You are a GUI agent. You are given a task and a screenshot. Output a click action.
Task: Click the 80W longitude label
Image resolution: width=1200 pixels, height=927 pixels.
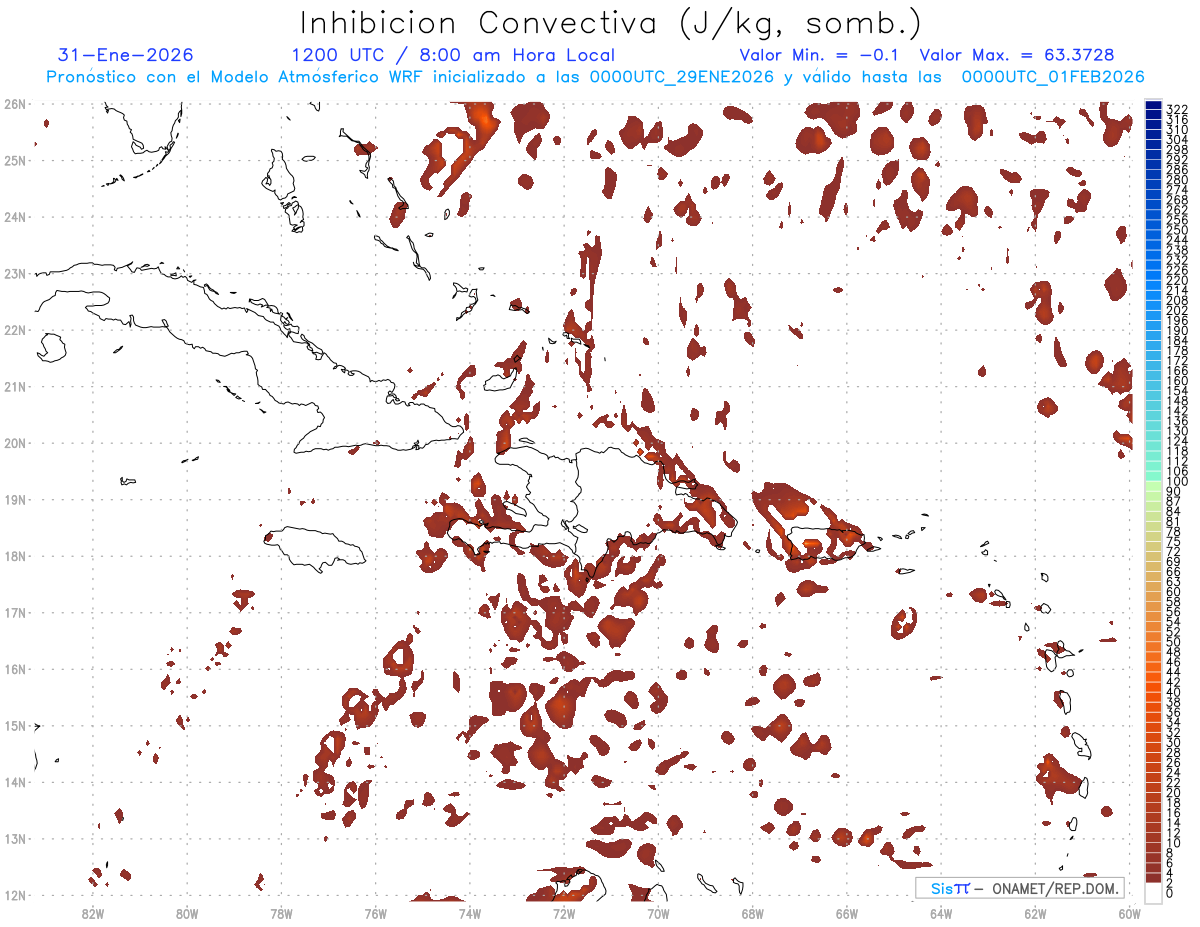coord(187,913)
